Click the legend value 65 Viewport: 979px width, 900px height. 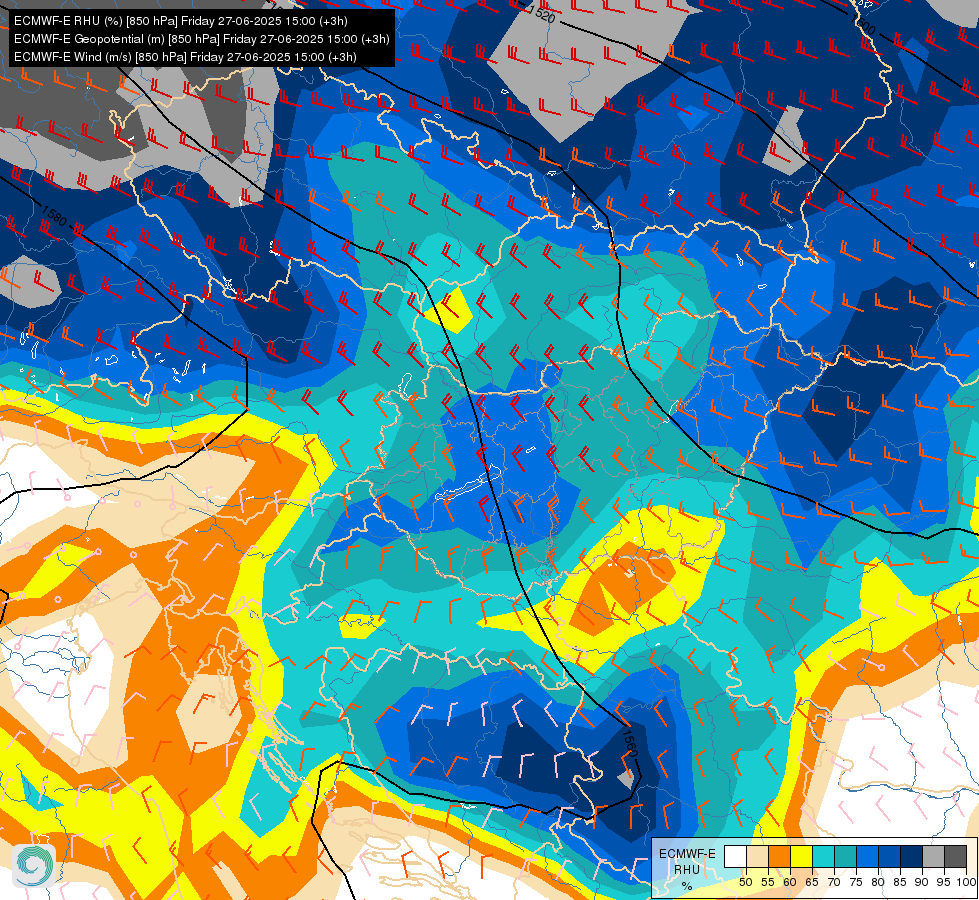812,882
